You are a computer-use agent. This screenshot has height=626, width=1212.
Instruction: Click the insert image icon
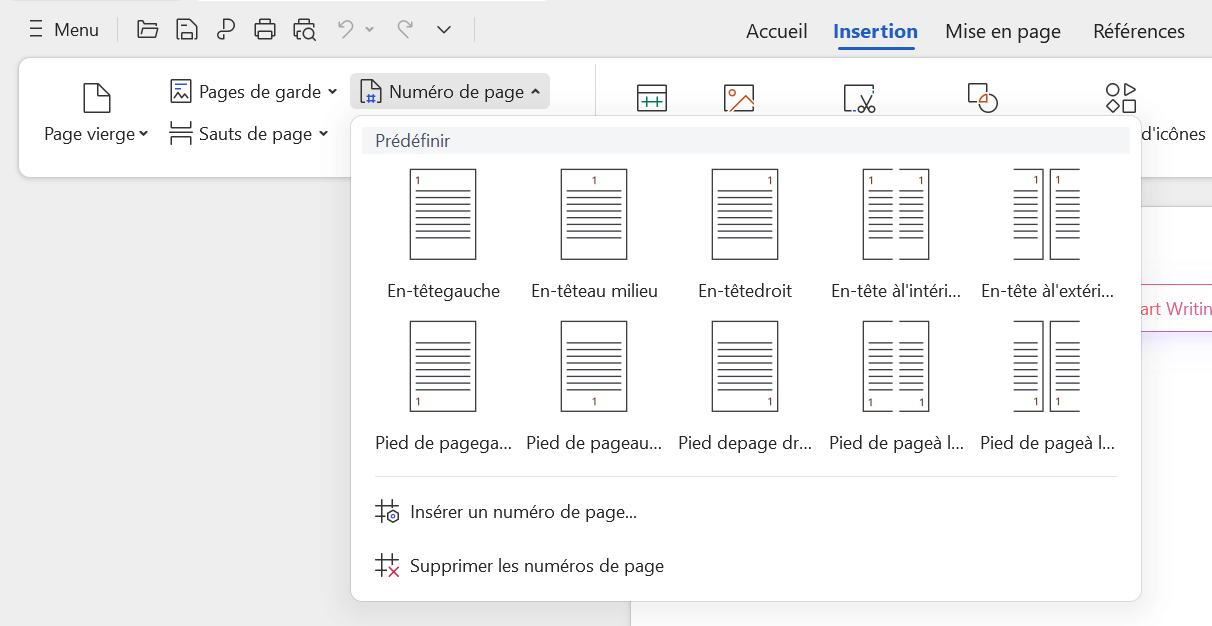point(739,98)
